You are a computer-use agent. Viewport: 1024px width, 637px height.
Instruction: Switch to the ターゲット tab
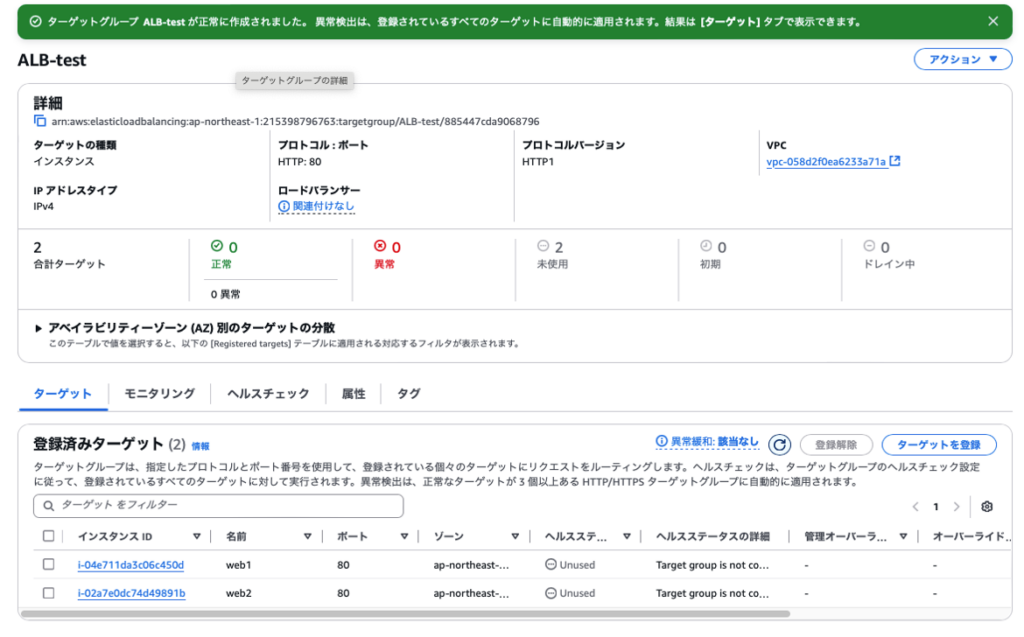point(63,394)
